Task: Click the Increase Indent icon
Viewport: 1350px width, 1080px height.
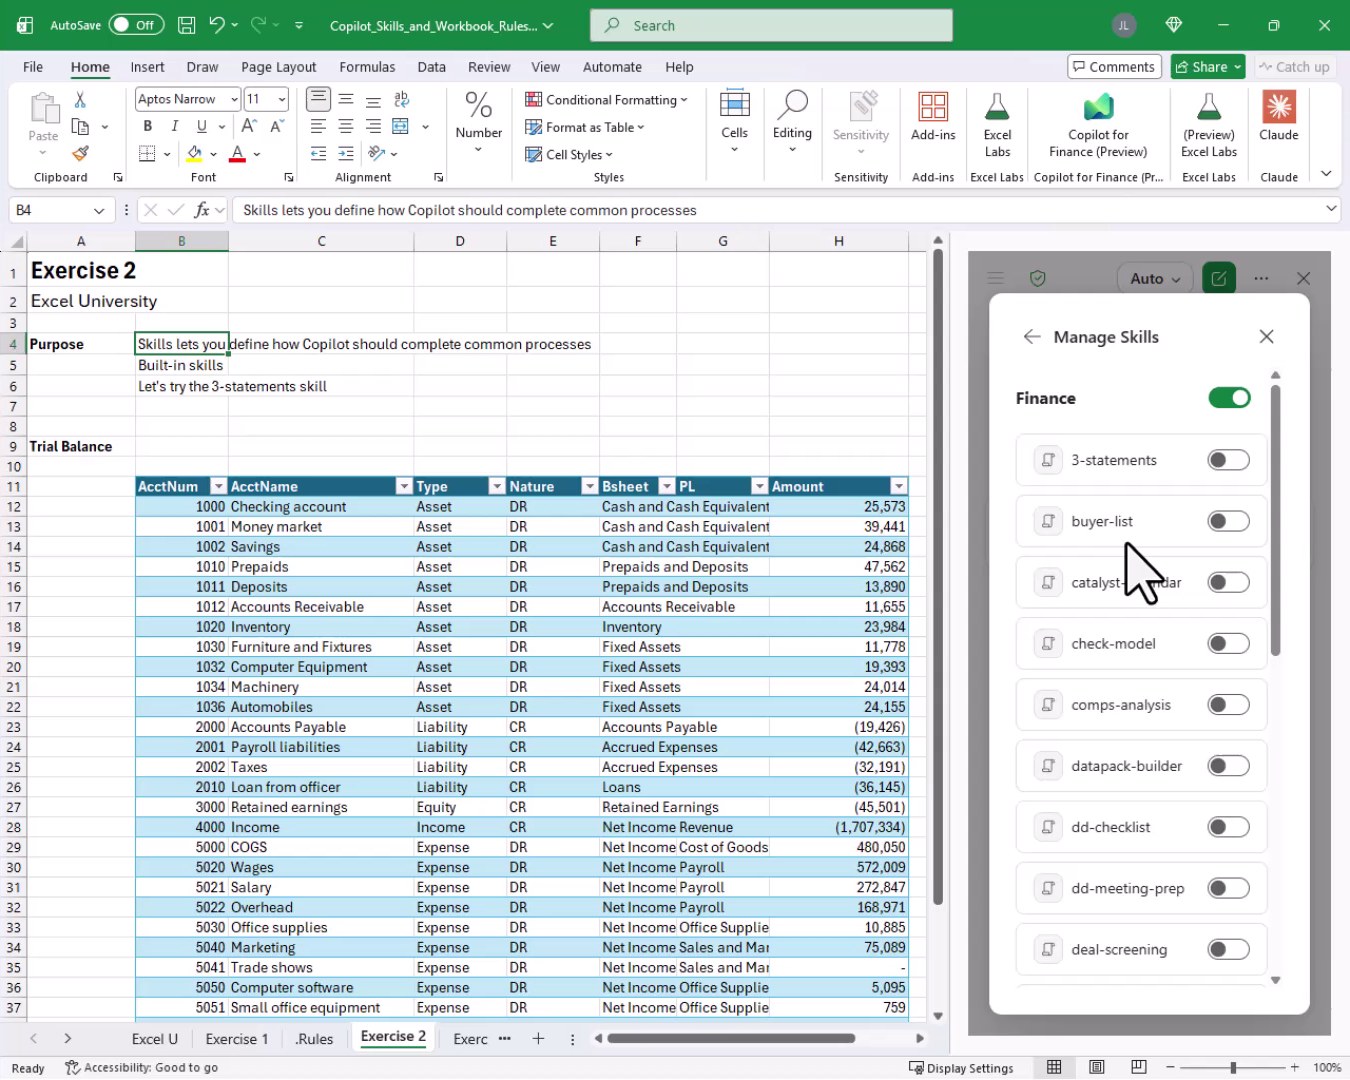Action: pyautogui.click(x=345, y=153)
